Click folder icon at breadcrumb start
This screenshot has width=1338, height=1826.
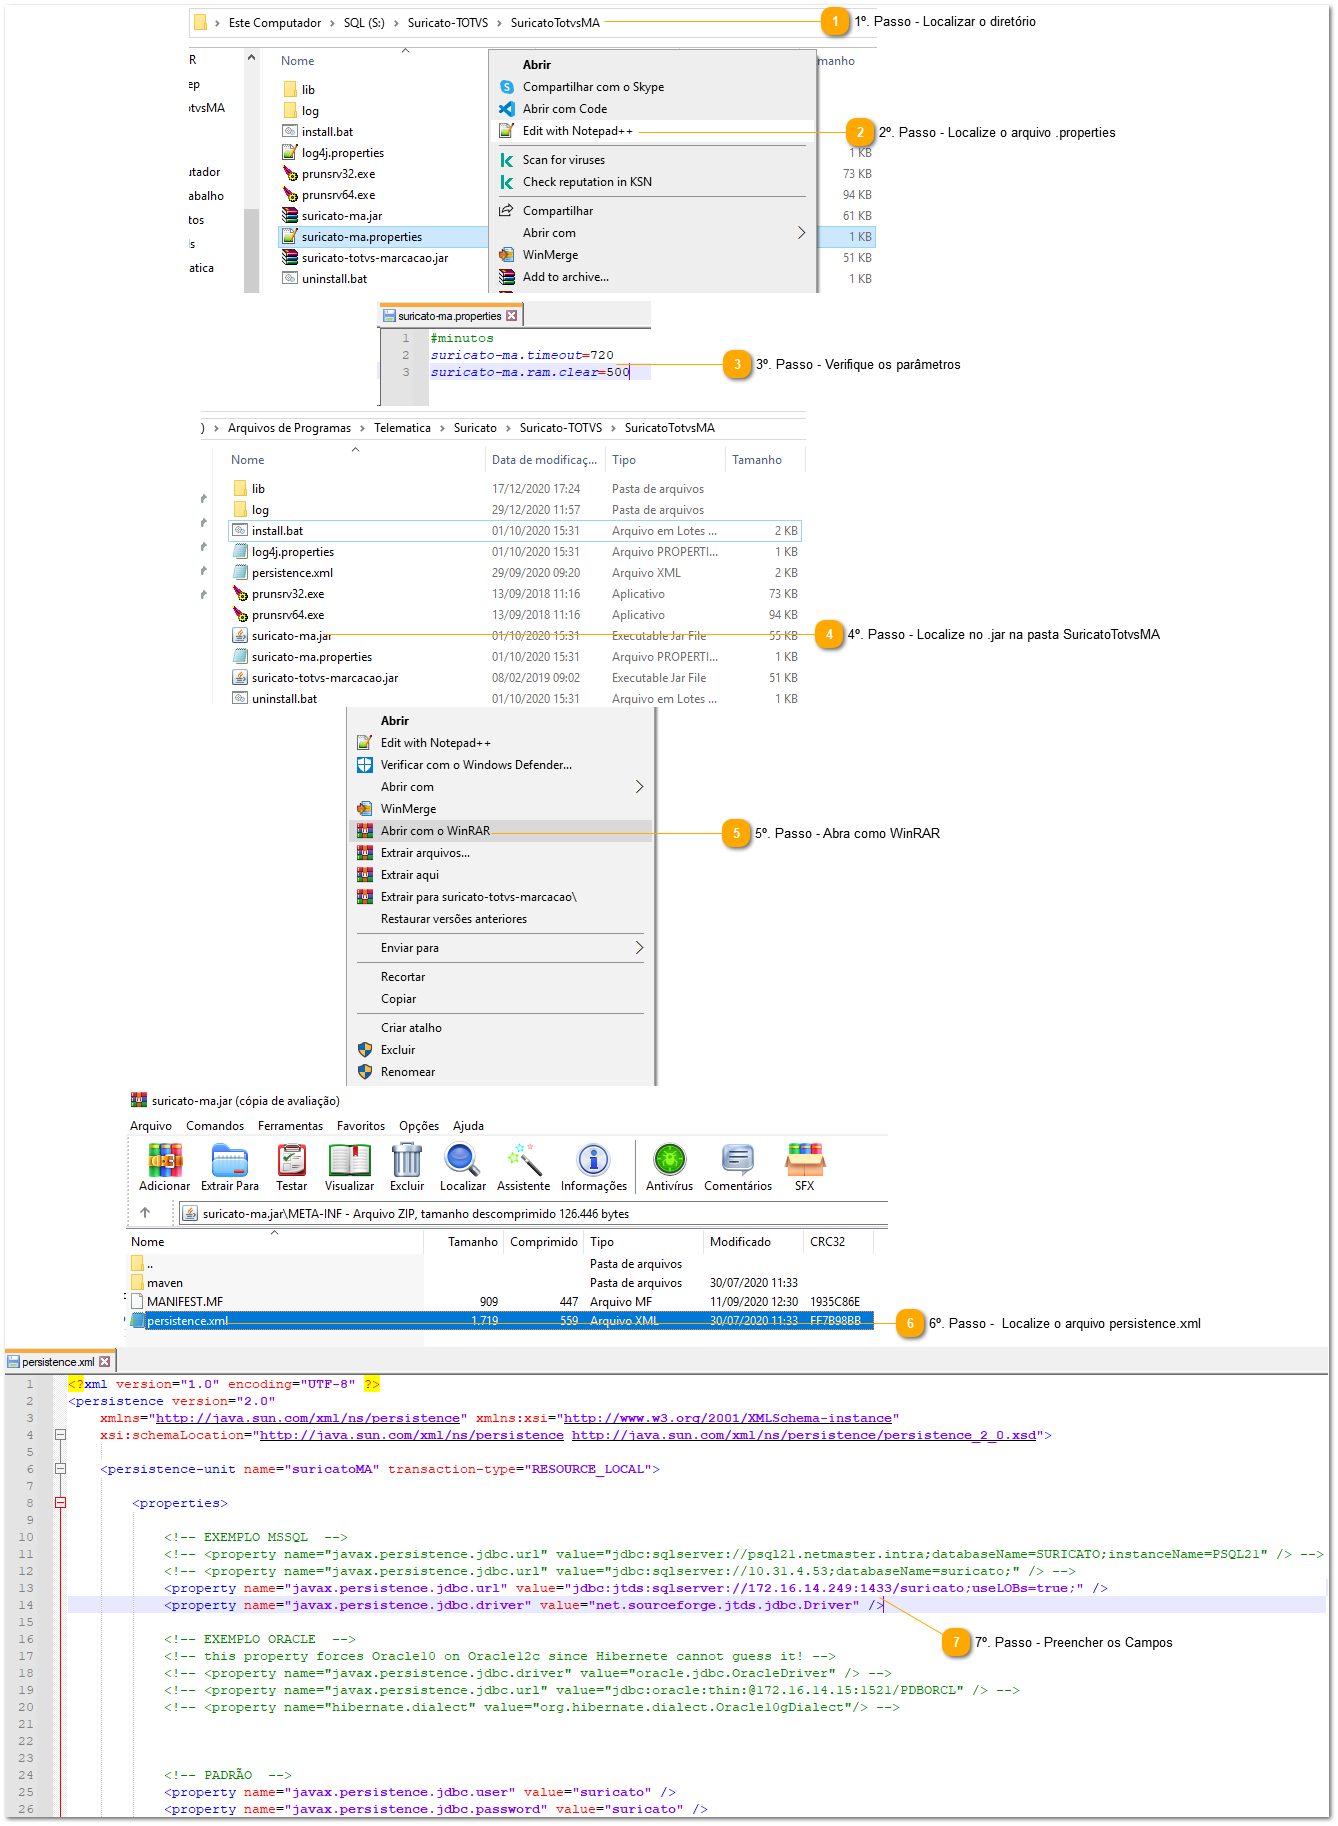[x=200, y=22]
